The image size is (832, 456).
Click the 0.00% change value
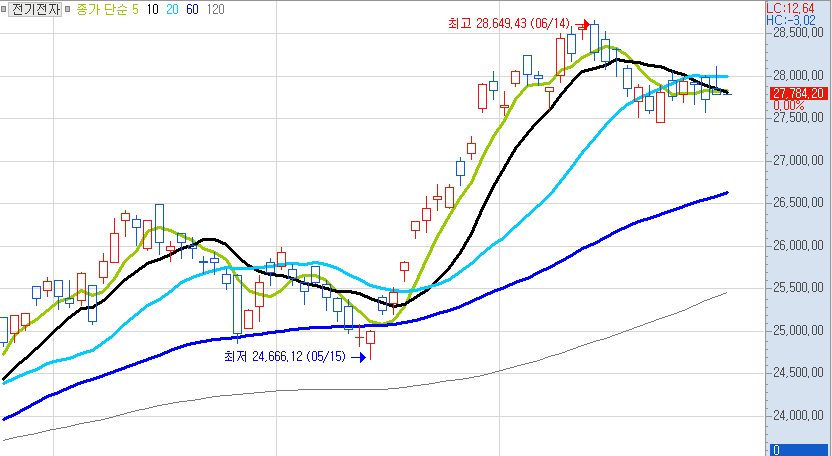click(x=788, y=106)
